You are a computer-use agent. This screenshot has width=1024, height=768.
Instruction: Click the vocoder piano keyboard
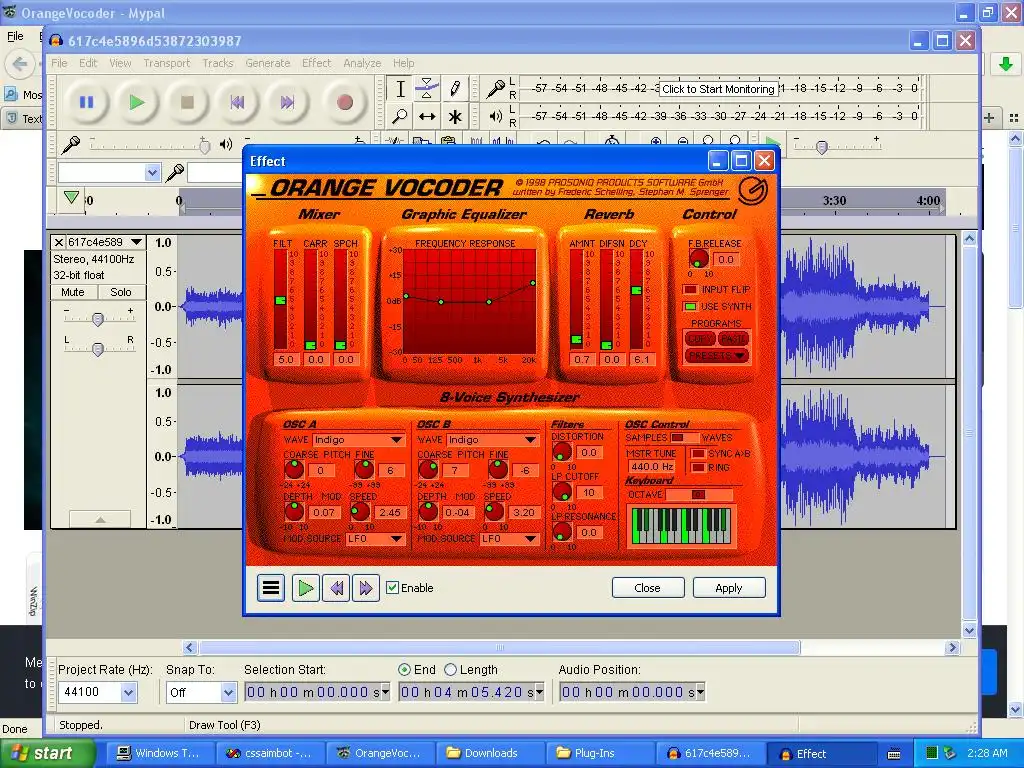coord(681,526)
